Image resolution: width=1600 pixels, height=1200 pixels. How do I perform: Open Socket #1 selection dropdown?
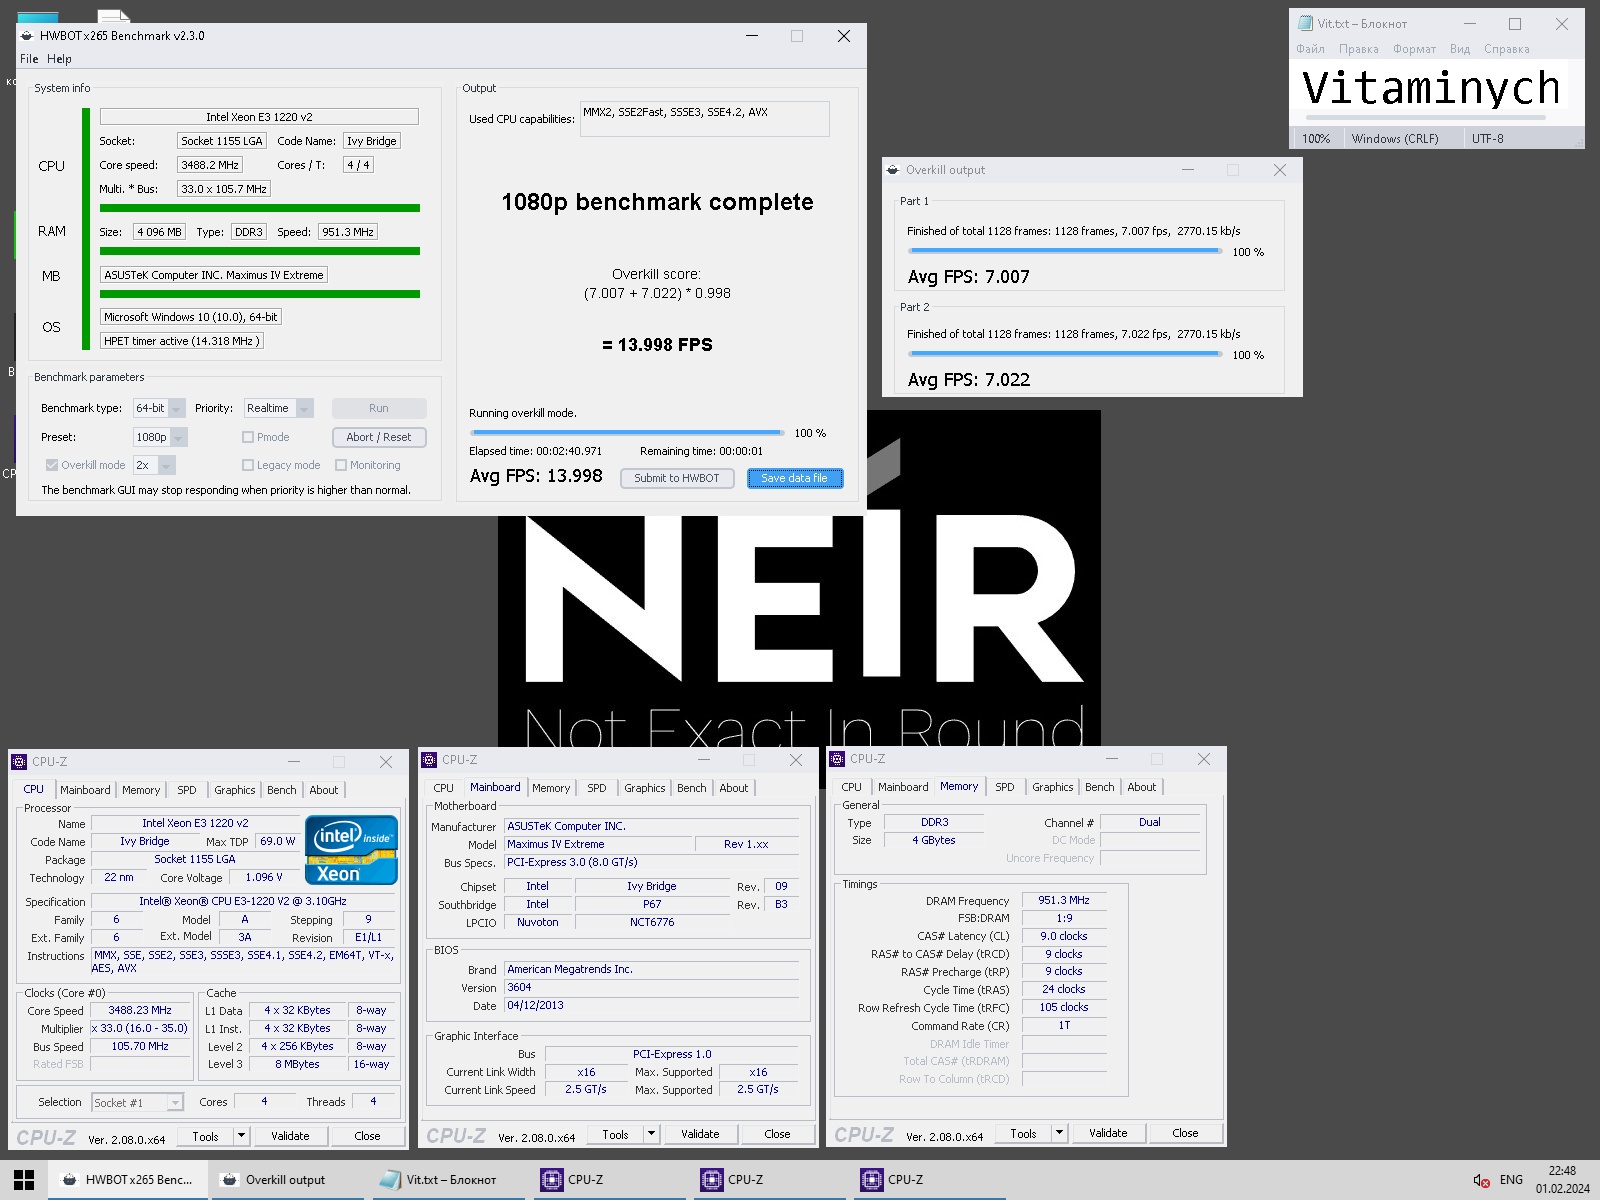click(137, 1102)
